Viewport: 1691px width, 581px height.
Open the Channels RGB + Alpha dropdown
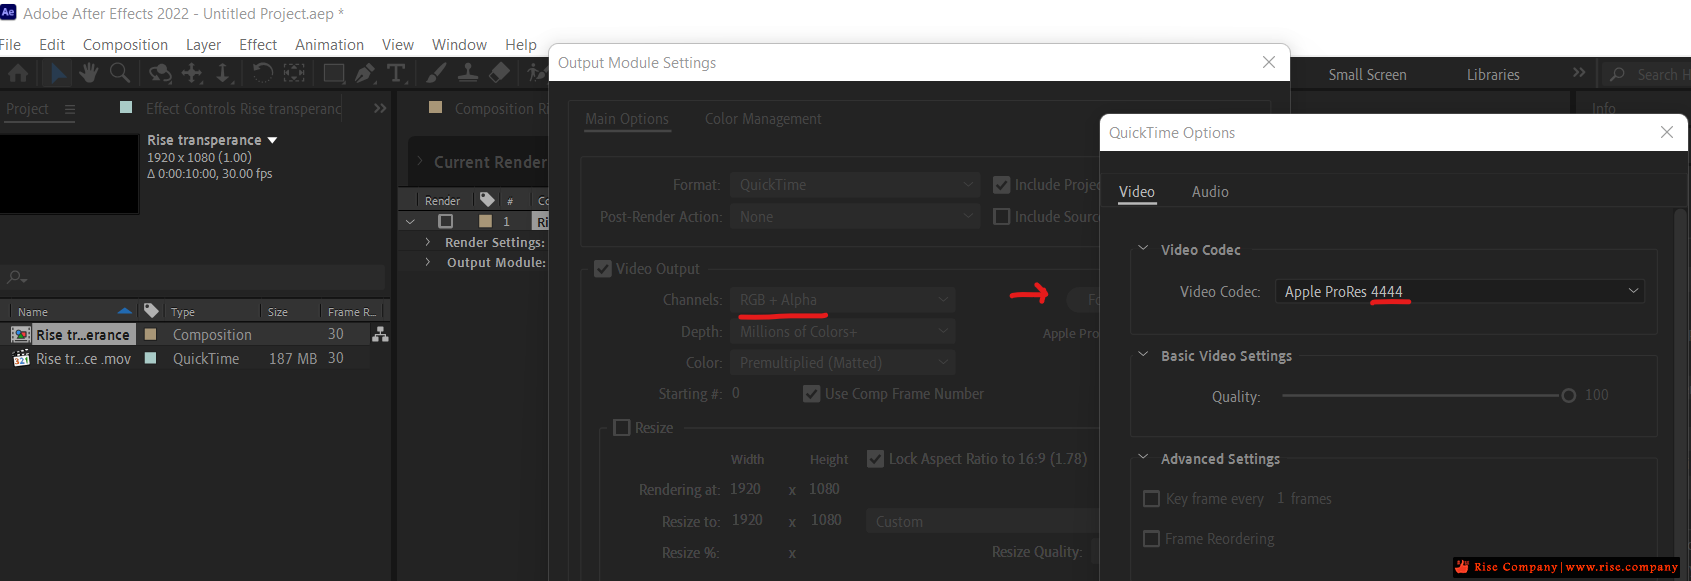pyautogui.click(x=842, y=300)
